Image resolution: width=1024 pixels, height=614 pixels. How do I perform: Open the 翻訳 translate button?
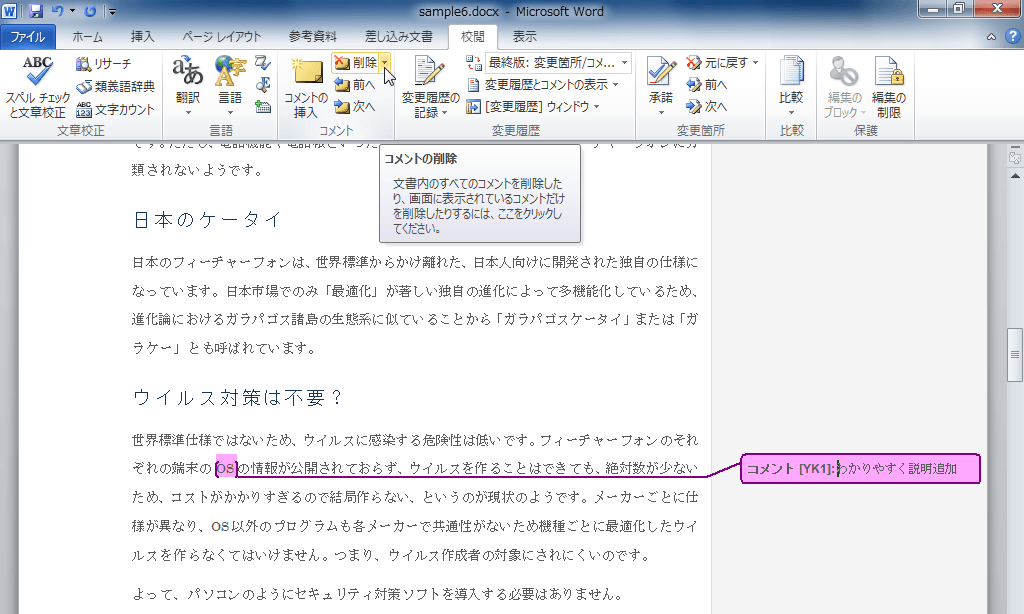[188, 86]
